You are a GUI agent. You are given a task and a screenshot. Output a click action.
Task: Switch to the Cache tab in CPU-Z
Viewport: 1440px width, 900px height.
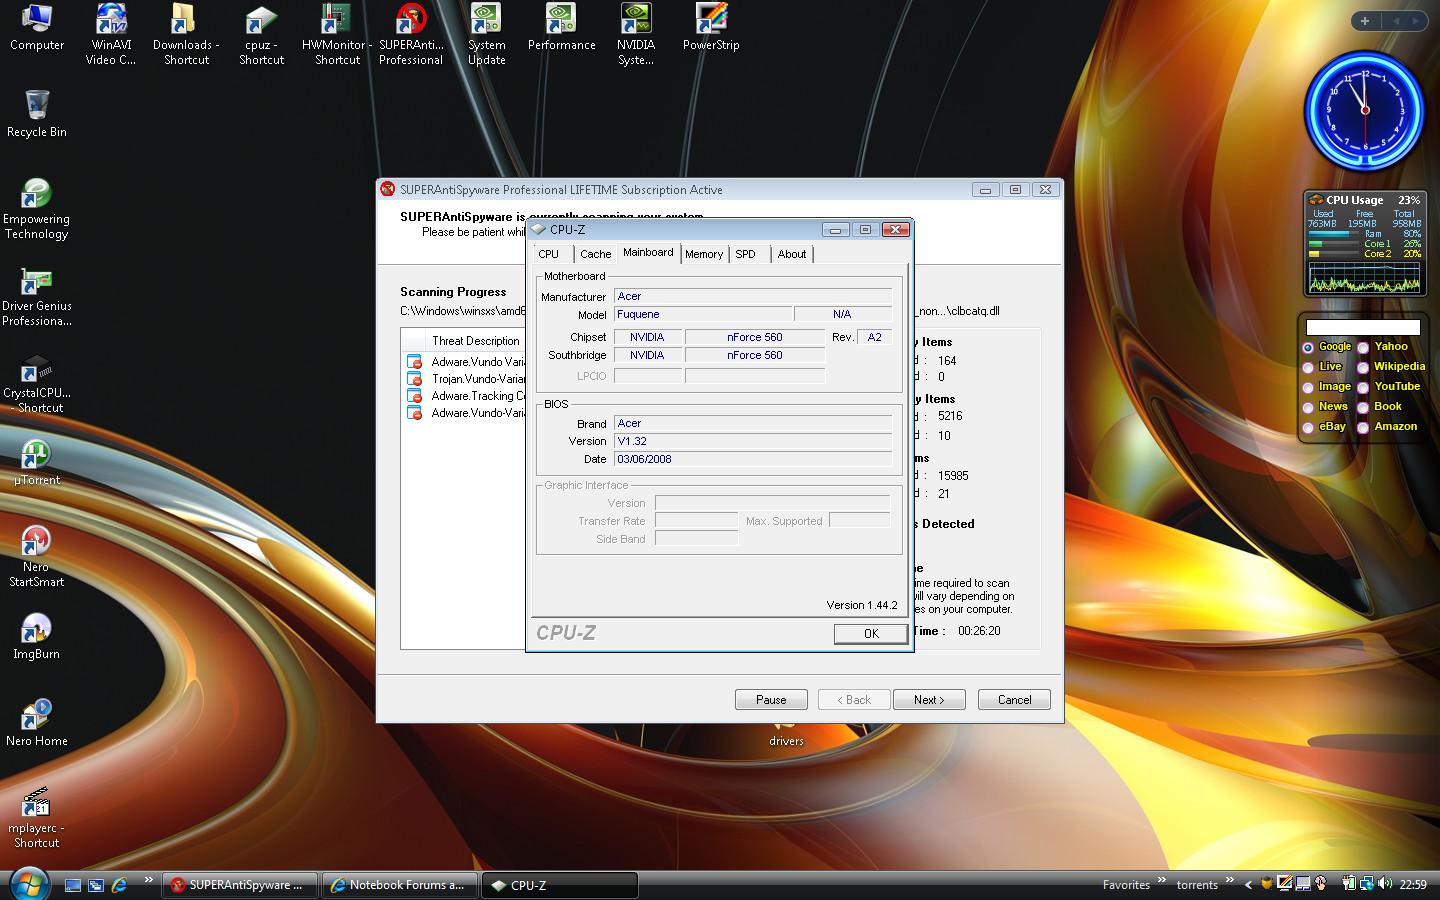(x=595, y=254)
